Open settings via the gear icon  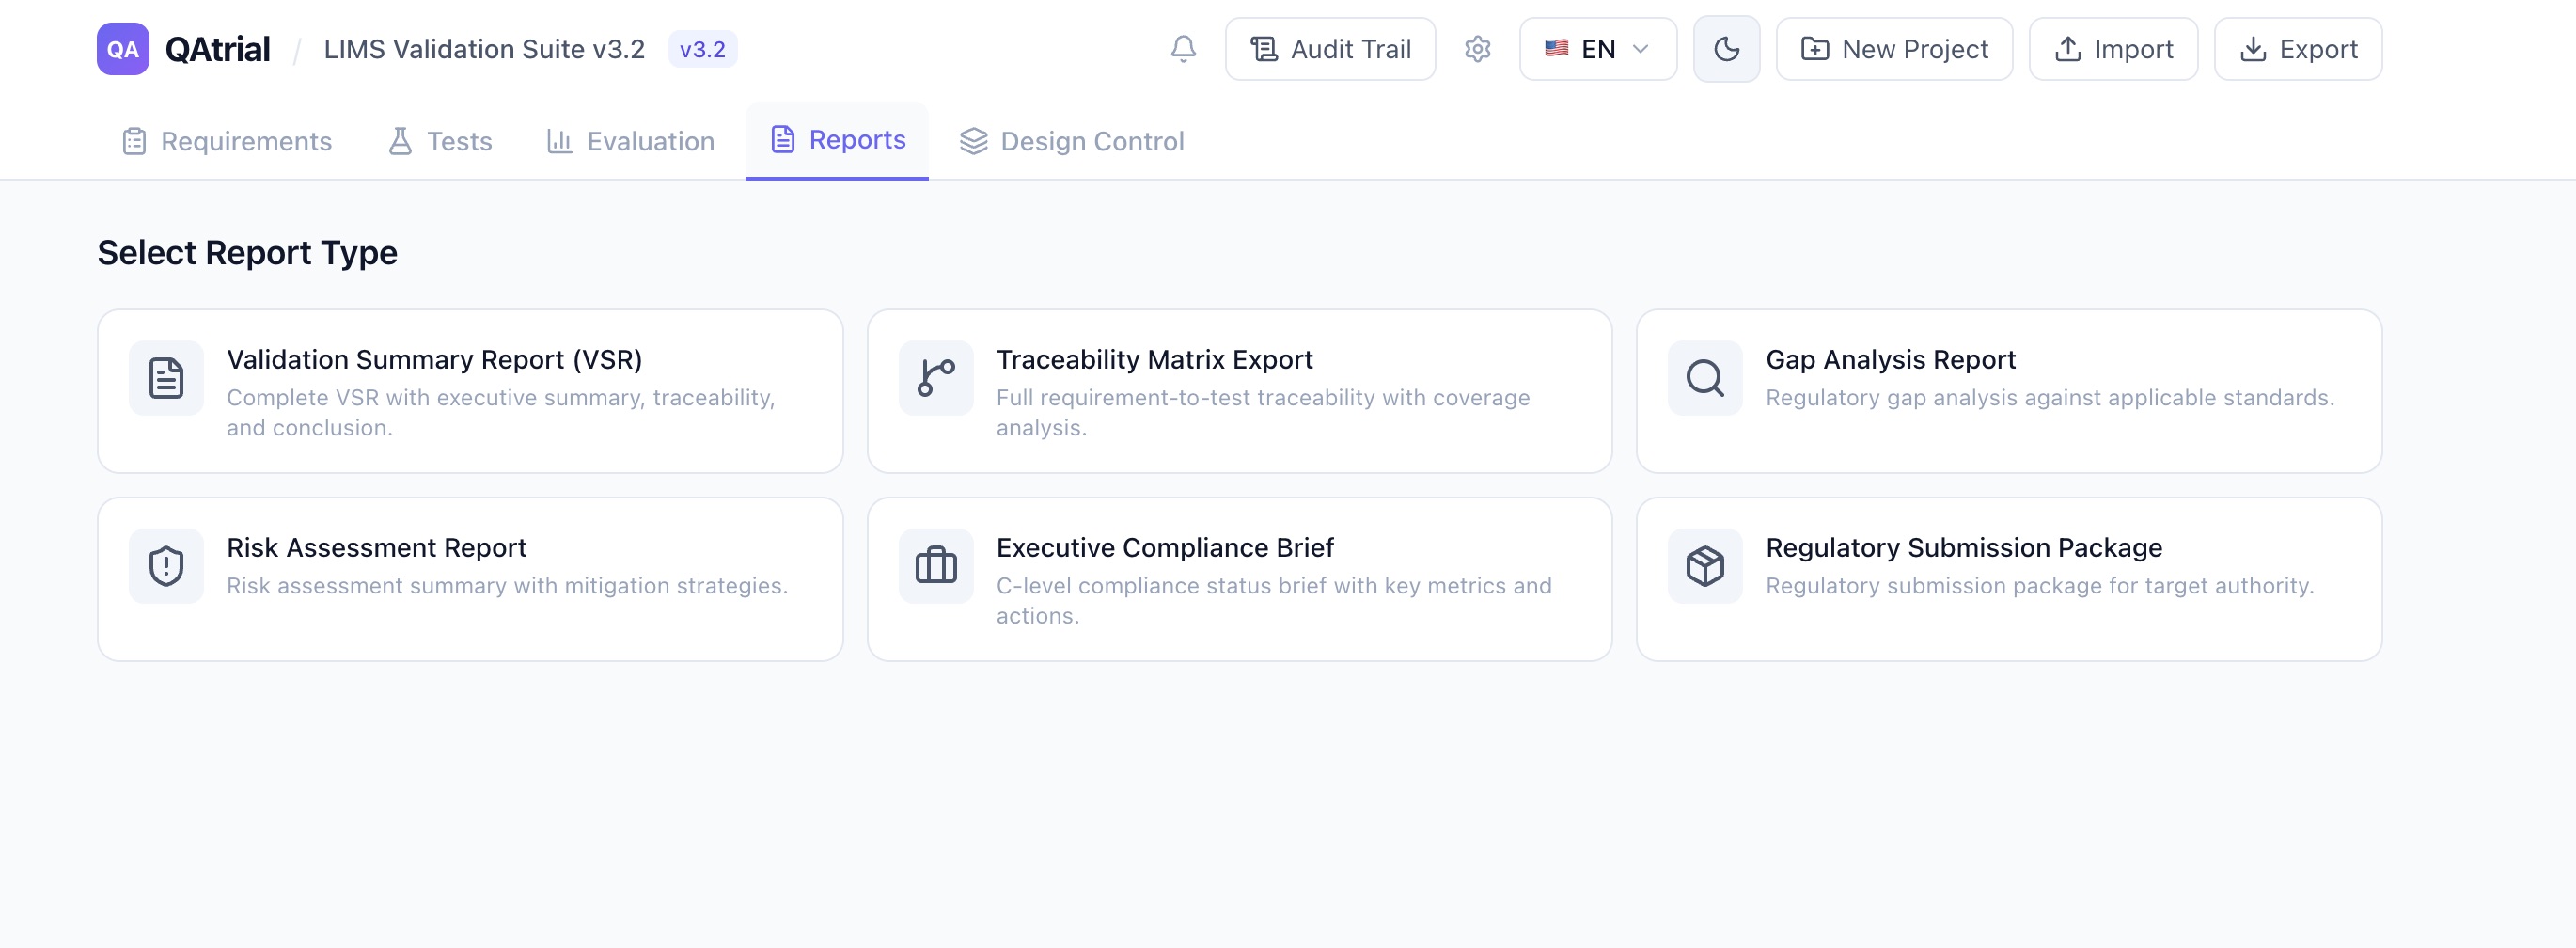tap(1477, 49)
